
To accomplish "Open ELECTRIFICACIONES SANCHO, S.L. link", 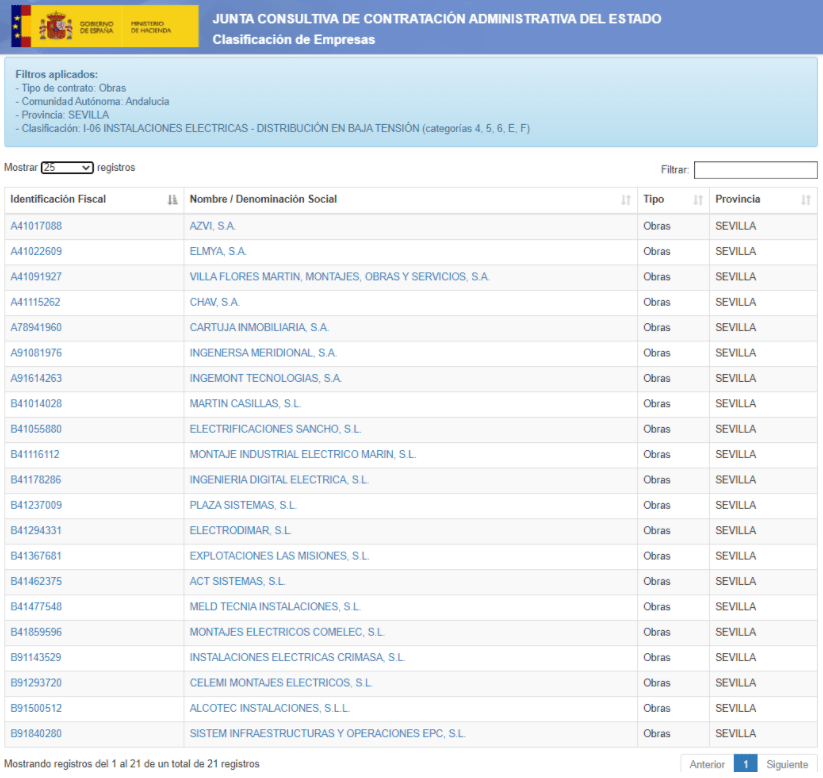I will point(275,429).
